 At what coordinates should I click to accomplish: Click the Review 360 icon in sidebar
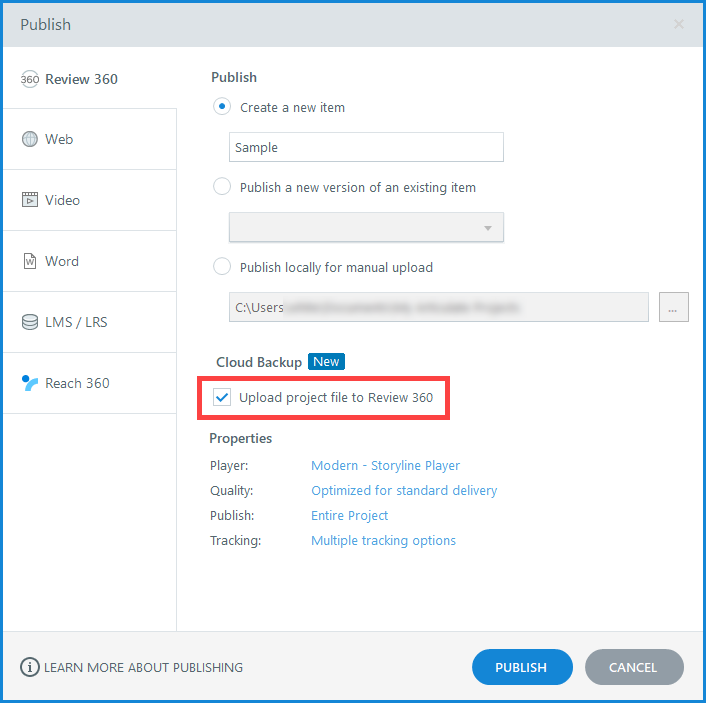pos(30,79)
